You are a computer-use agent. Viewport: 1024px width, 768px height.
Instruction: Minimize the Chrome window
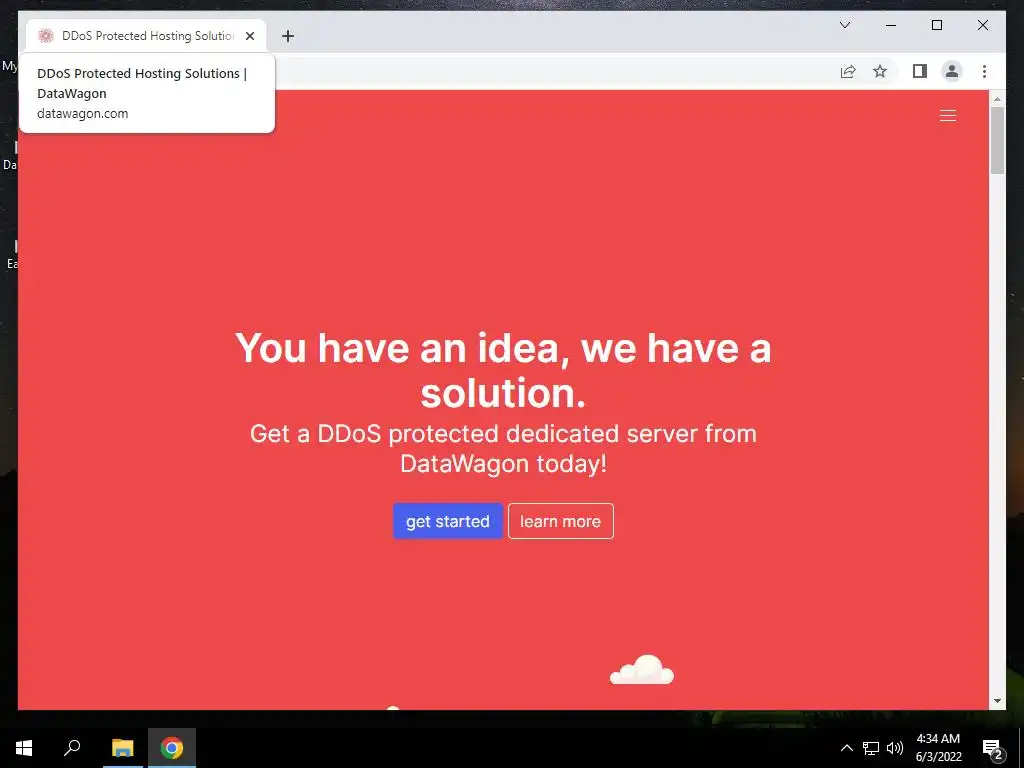pyautogui.click(x=891, y=25)
